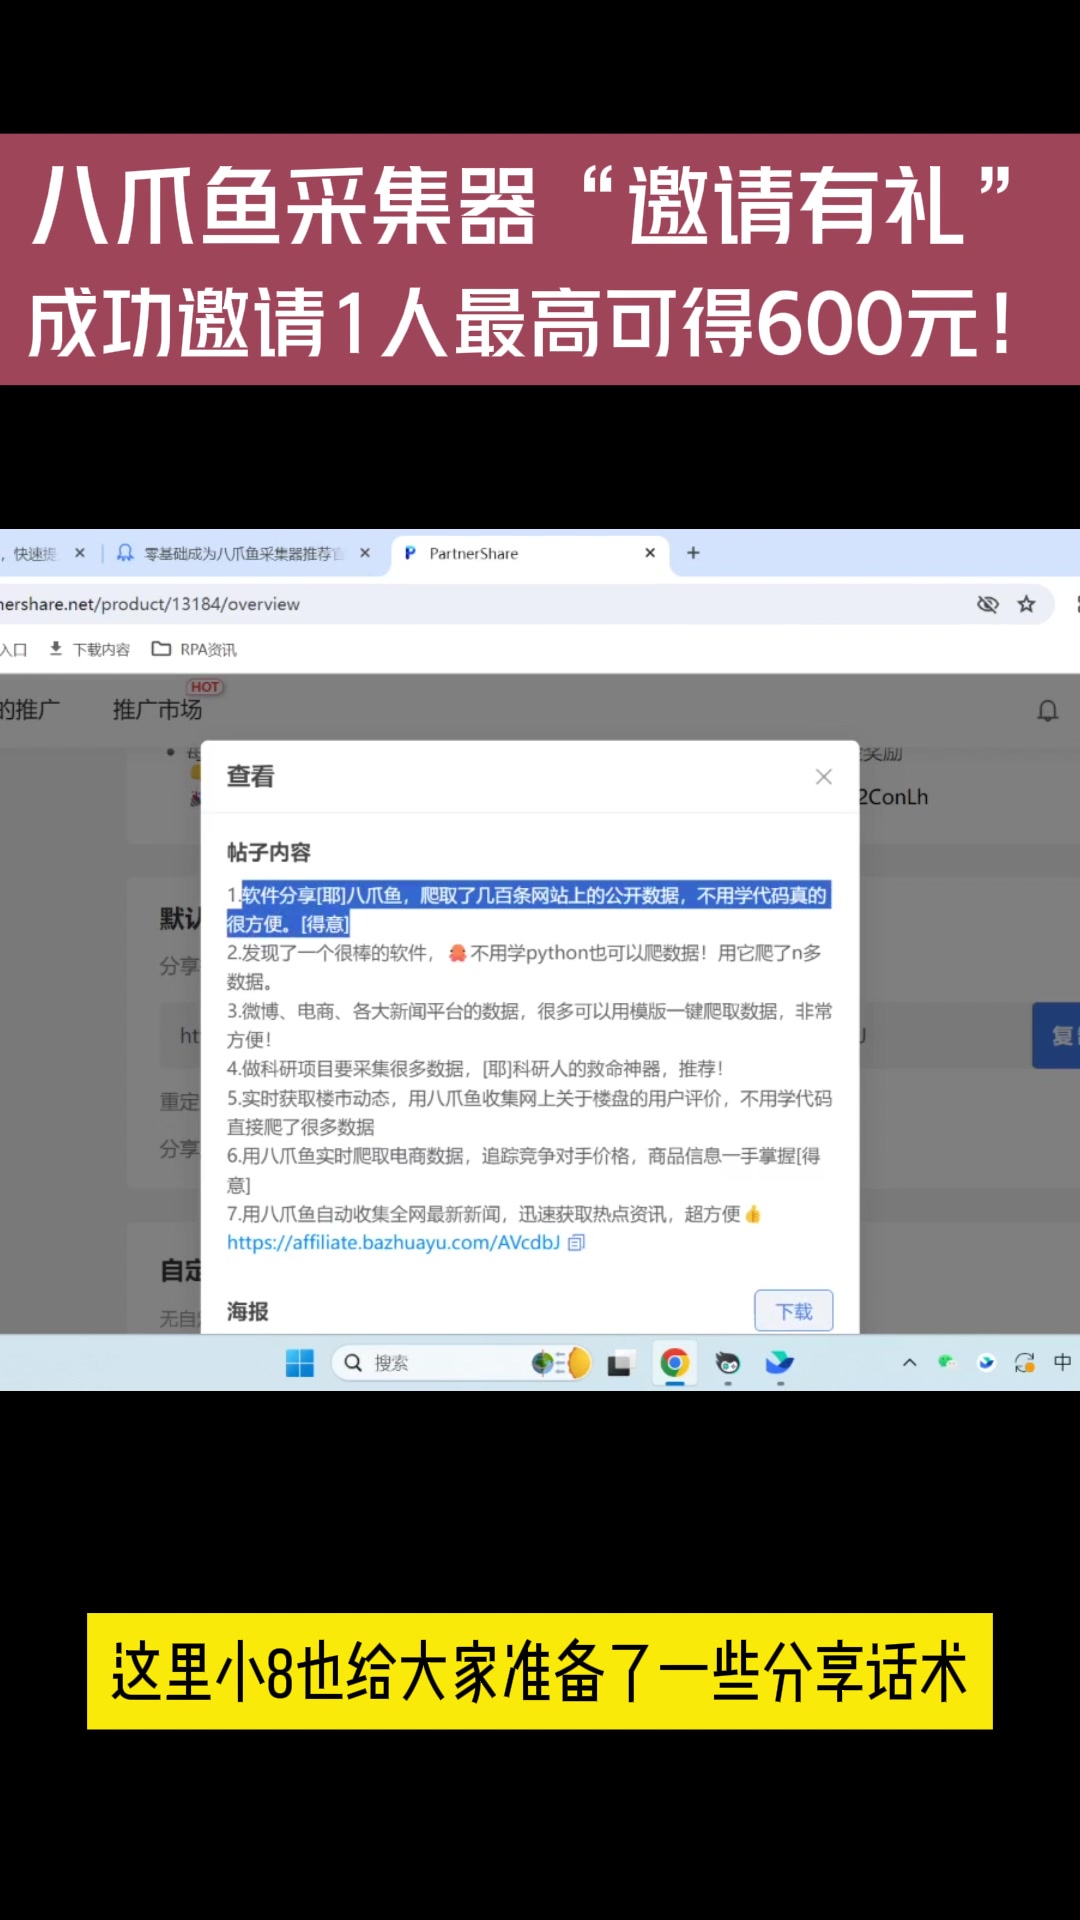
Task: Click the green WeChat tray icon
Action: tap(946, 1362)
